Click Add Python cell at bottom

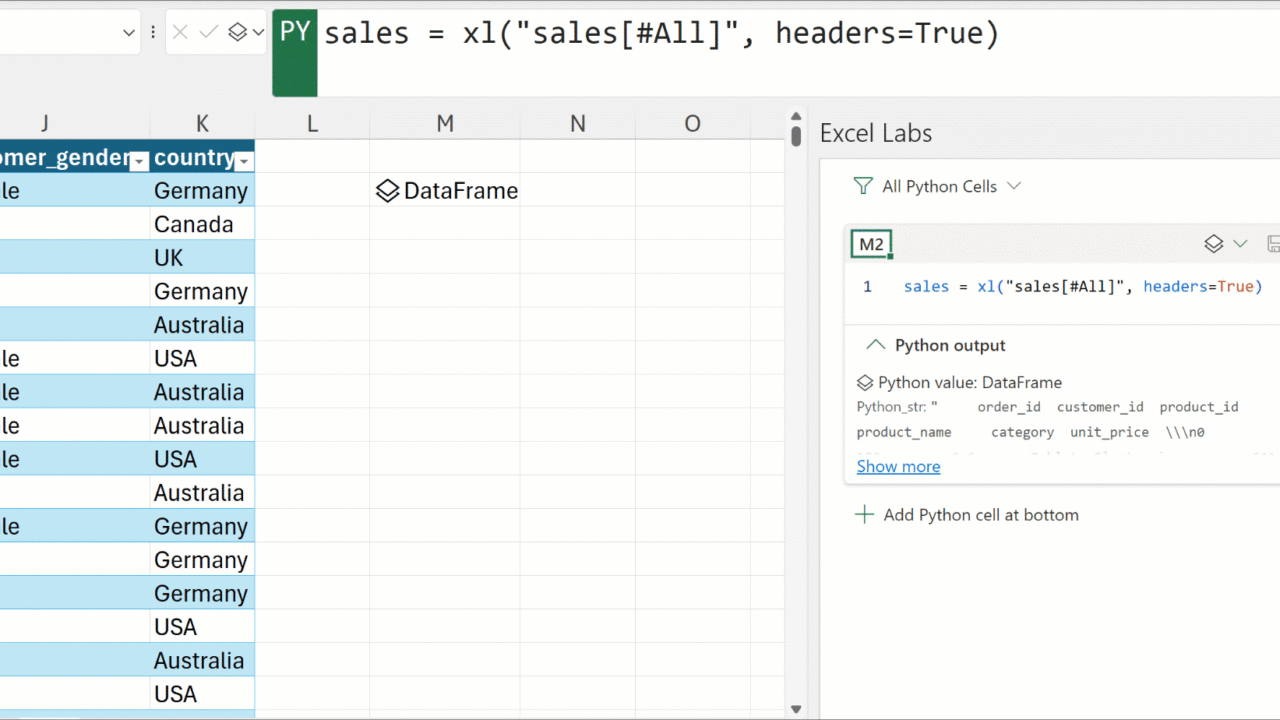click(980, 515)
